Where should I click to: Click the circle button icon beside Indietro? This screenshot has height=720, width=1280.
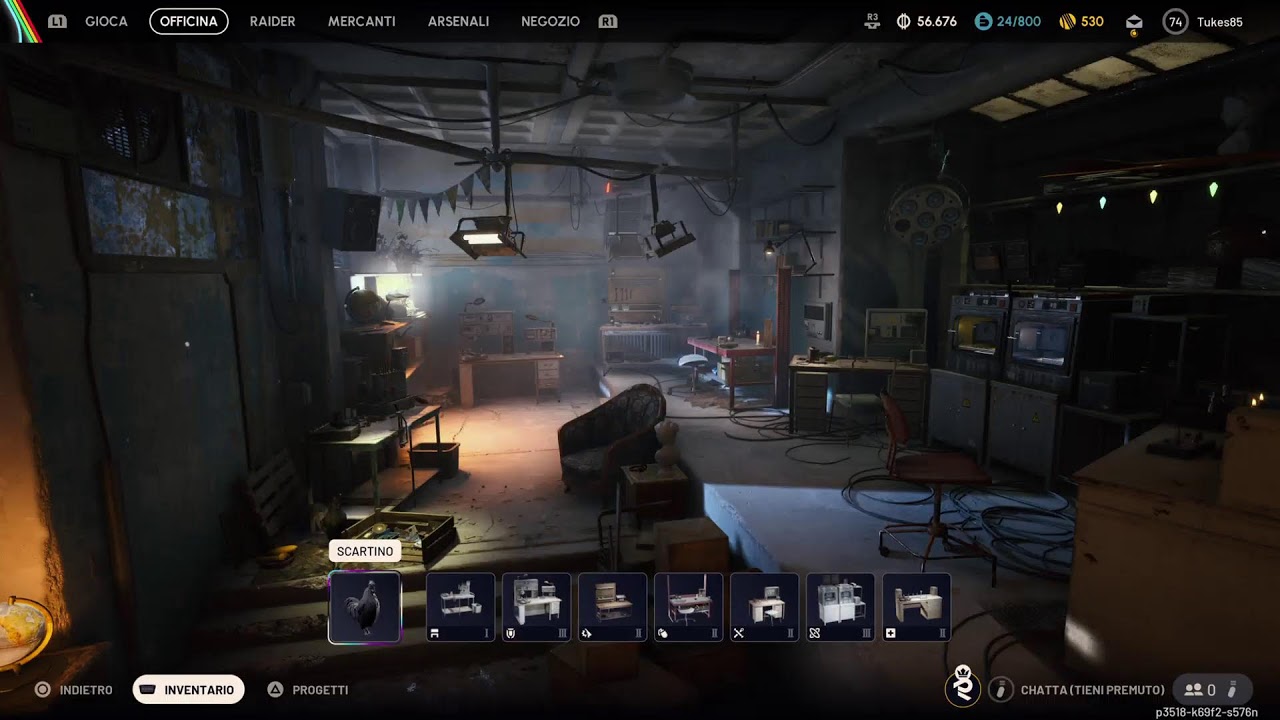(42, 690)
